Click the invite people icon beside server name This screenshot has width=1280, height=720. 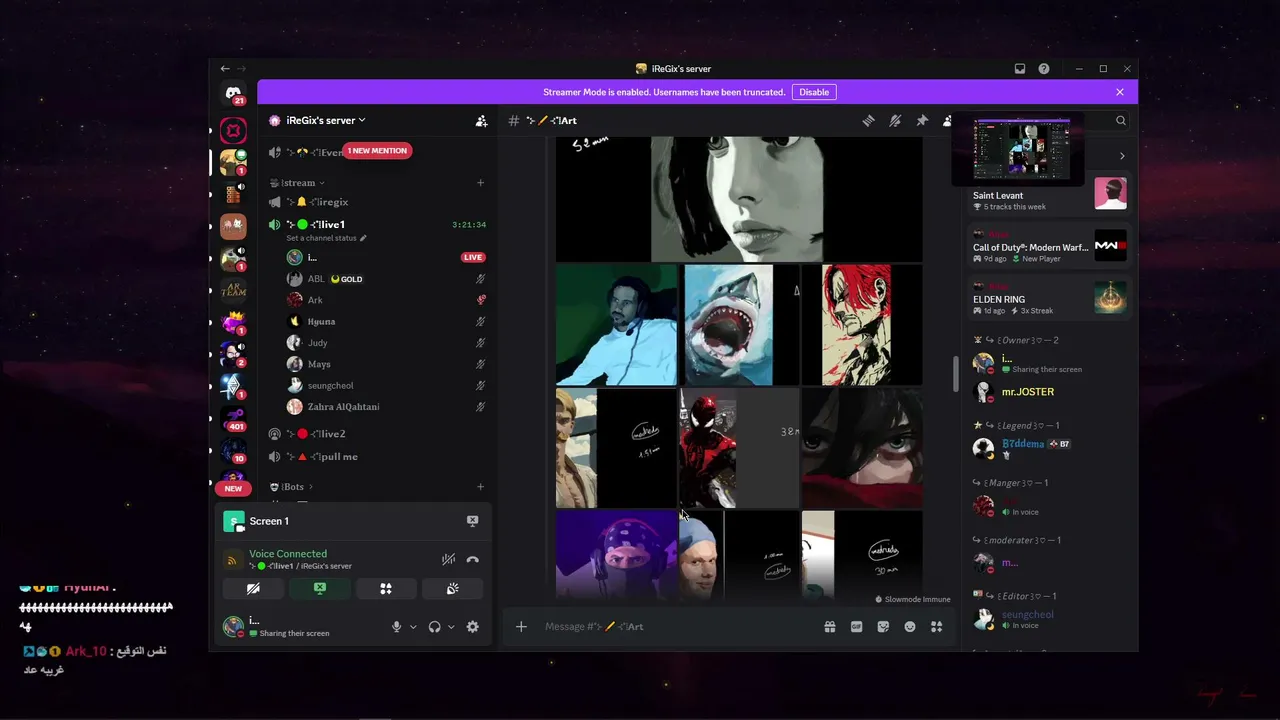coord(481,120)
